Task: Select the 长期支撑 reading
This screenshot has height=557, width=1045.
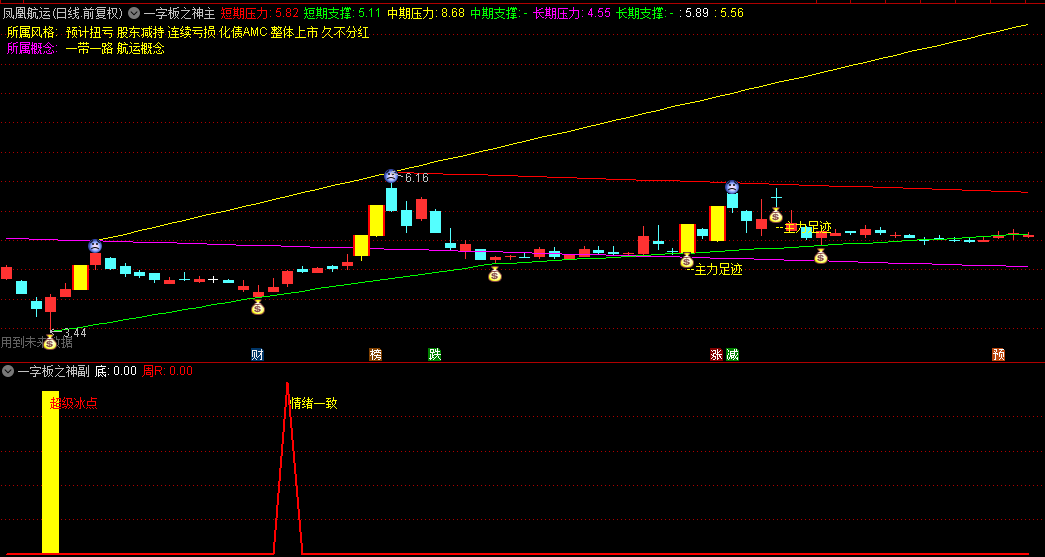Action: pyautogui.click(x=645, y=13)
